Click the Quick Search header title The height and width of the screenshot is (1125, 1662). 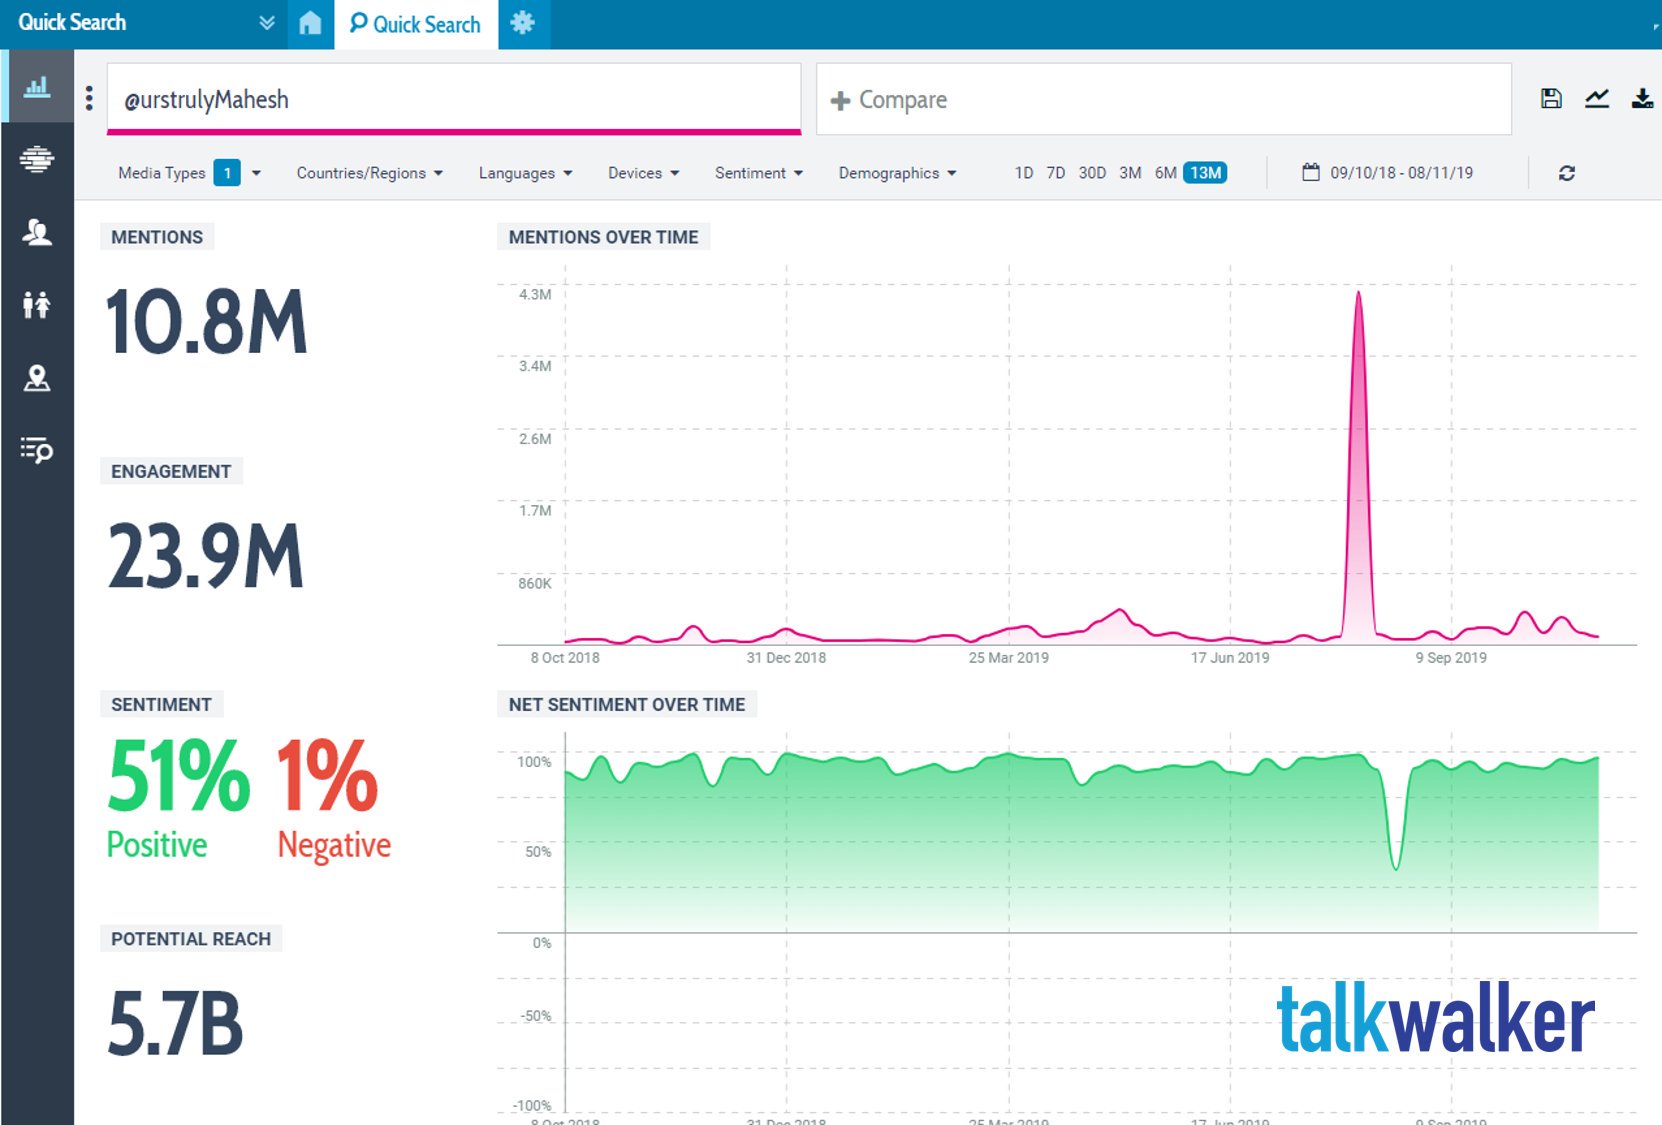point(72,22)
